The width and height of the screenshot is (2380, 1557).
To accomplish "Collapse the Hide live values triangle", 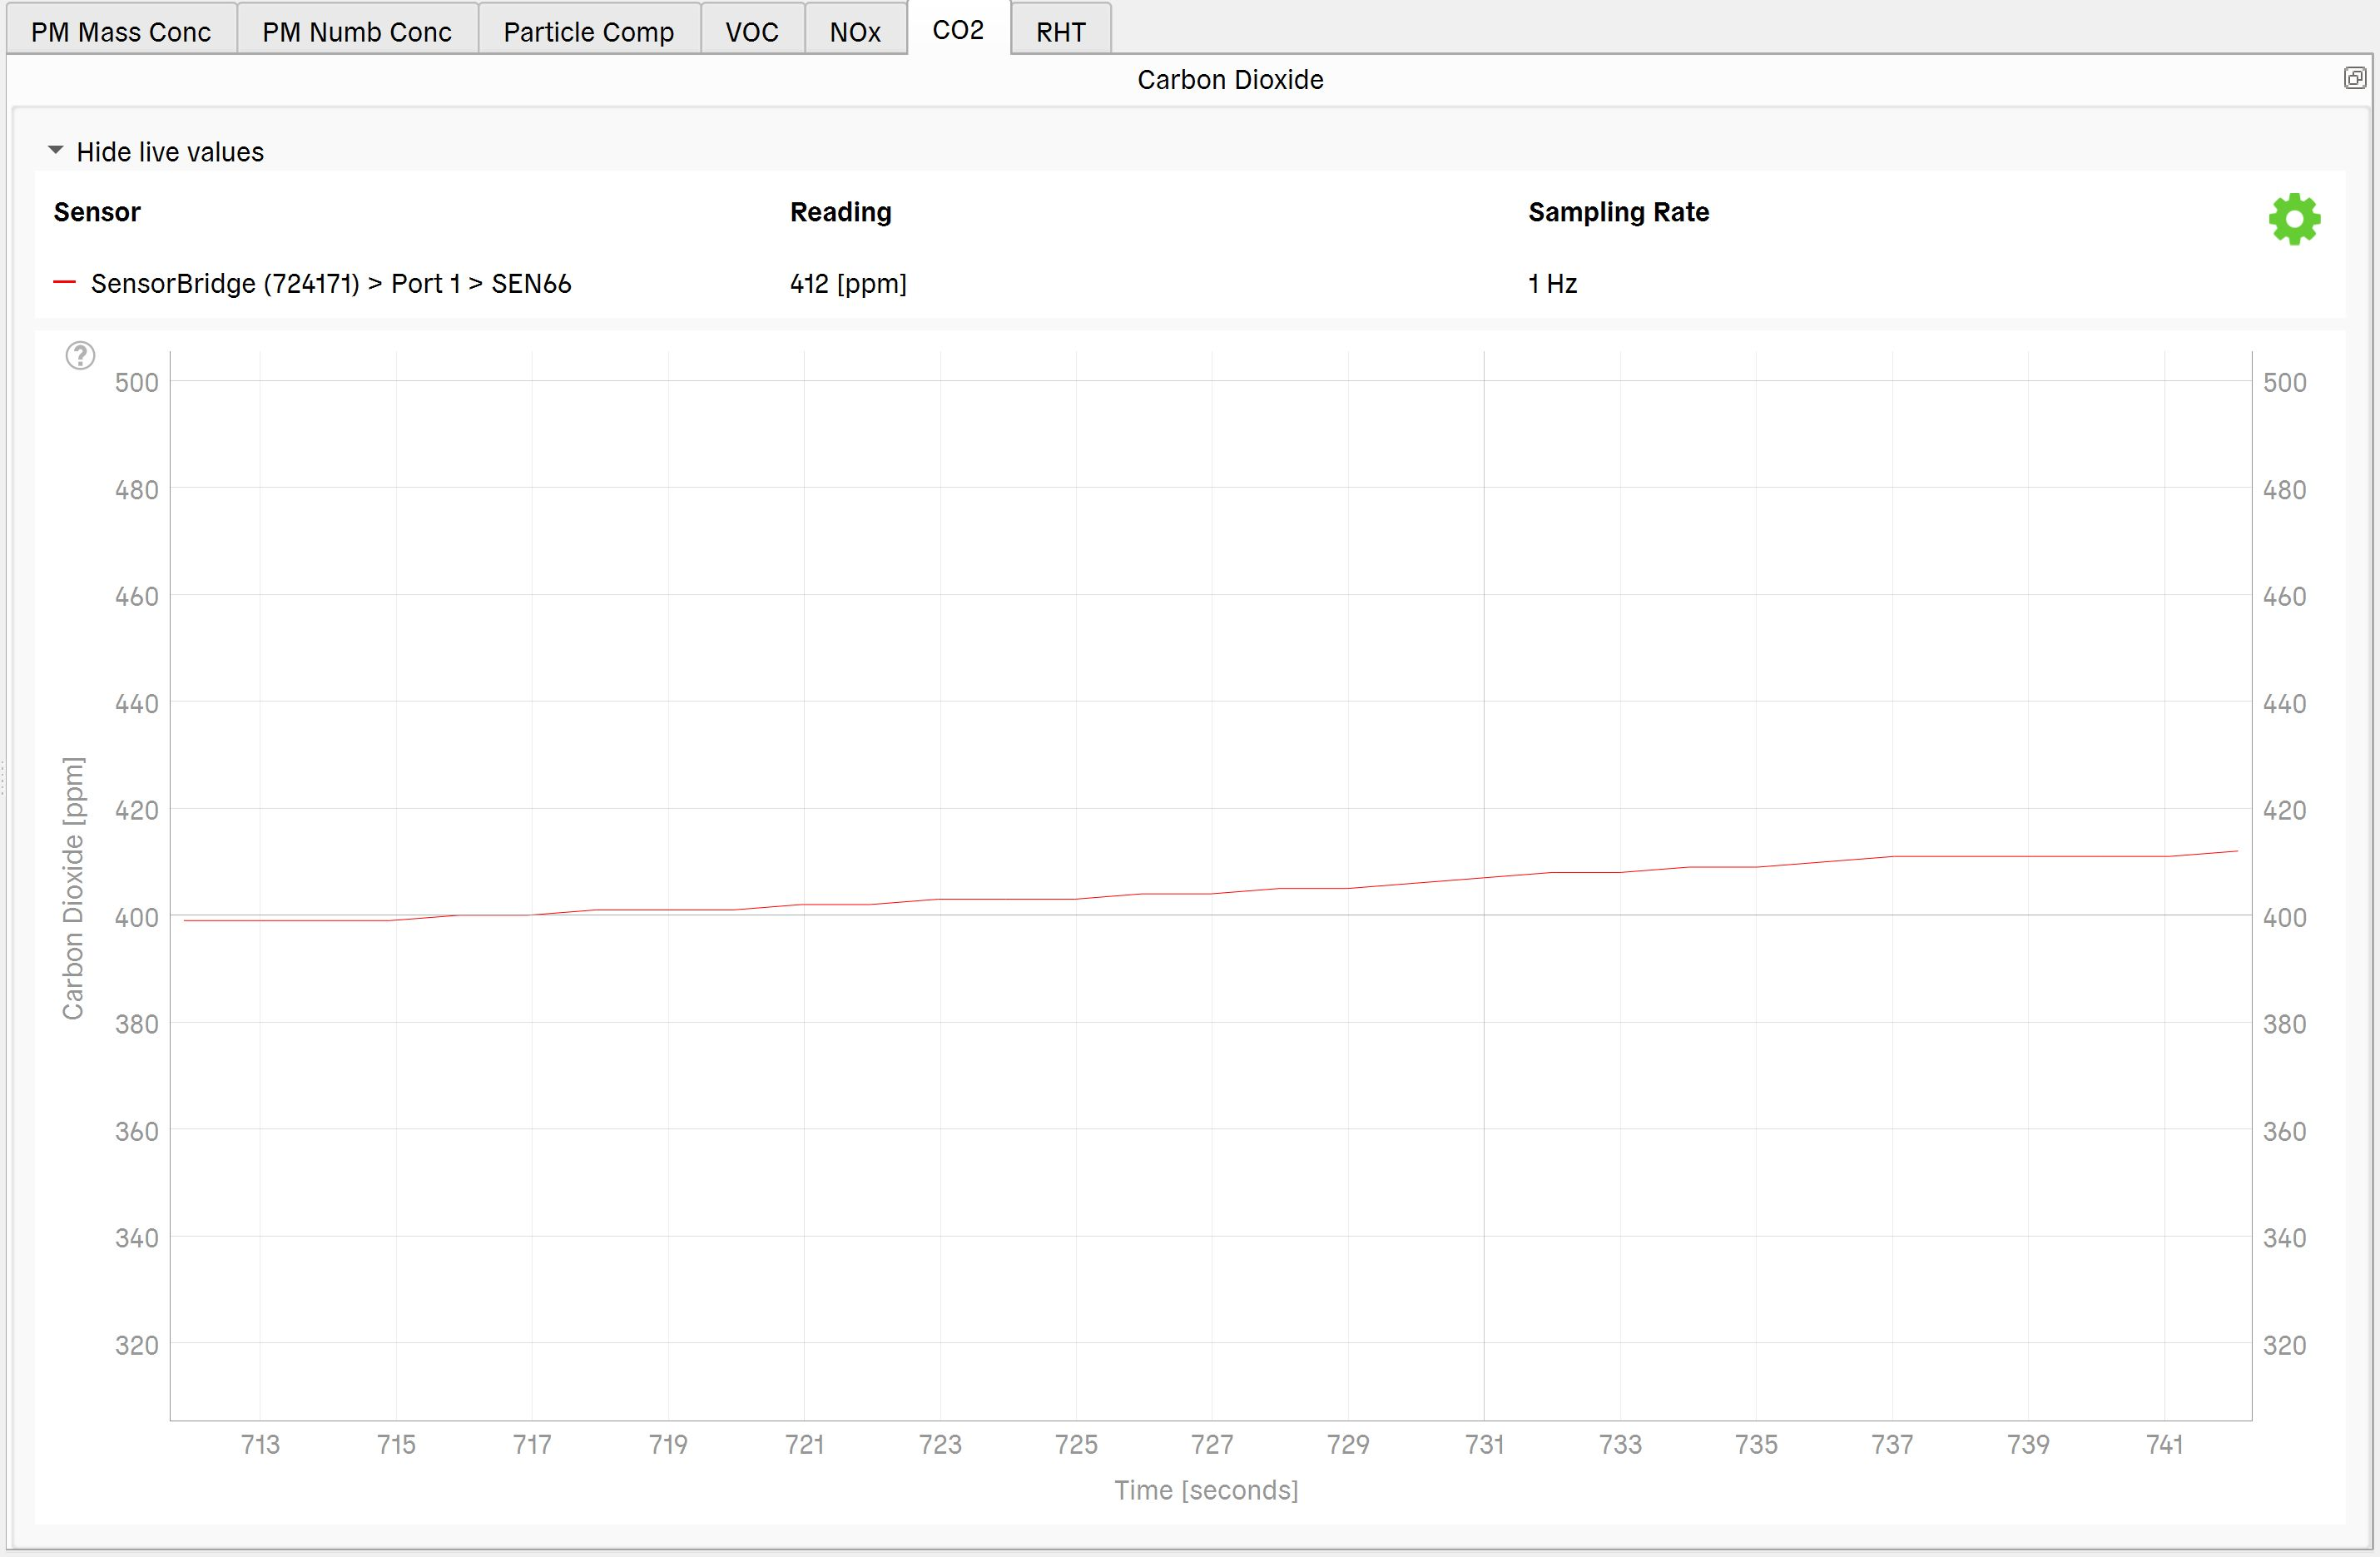I will click(x=56, y=151).
